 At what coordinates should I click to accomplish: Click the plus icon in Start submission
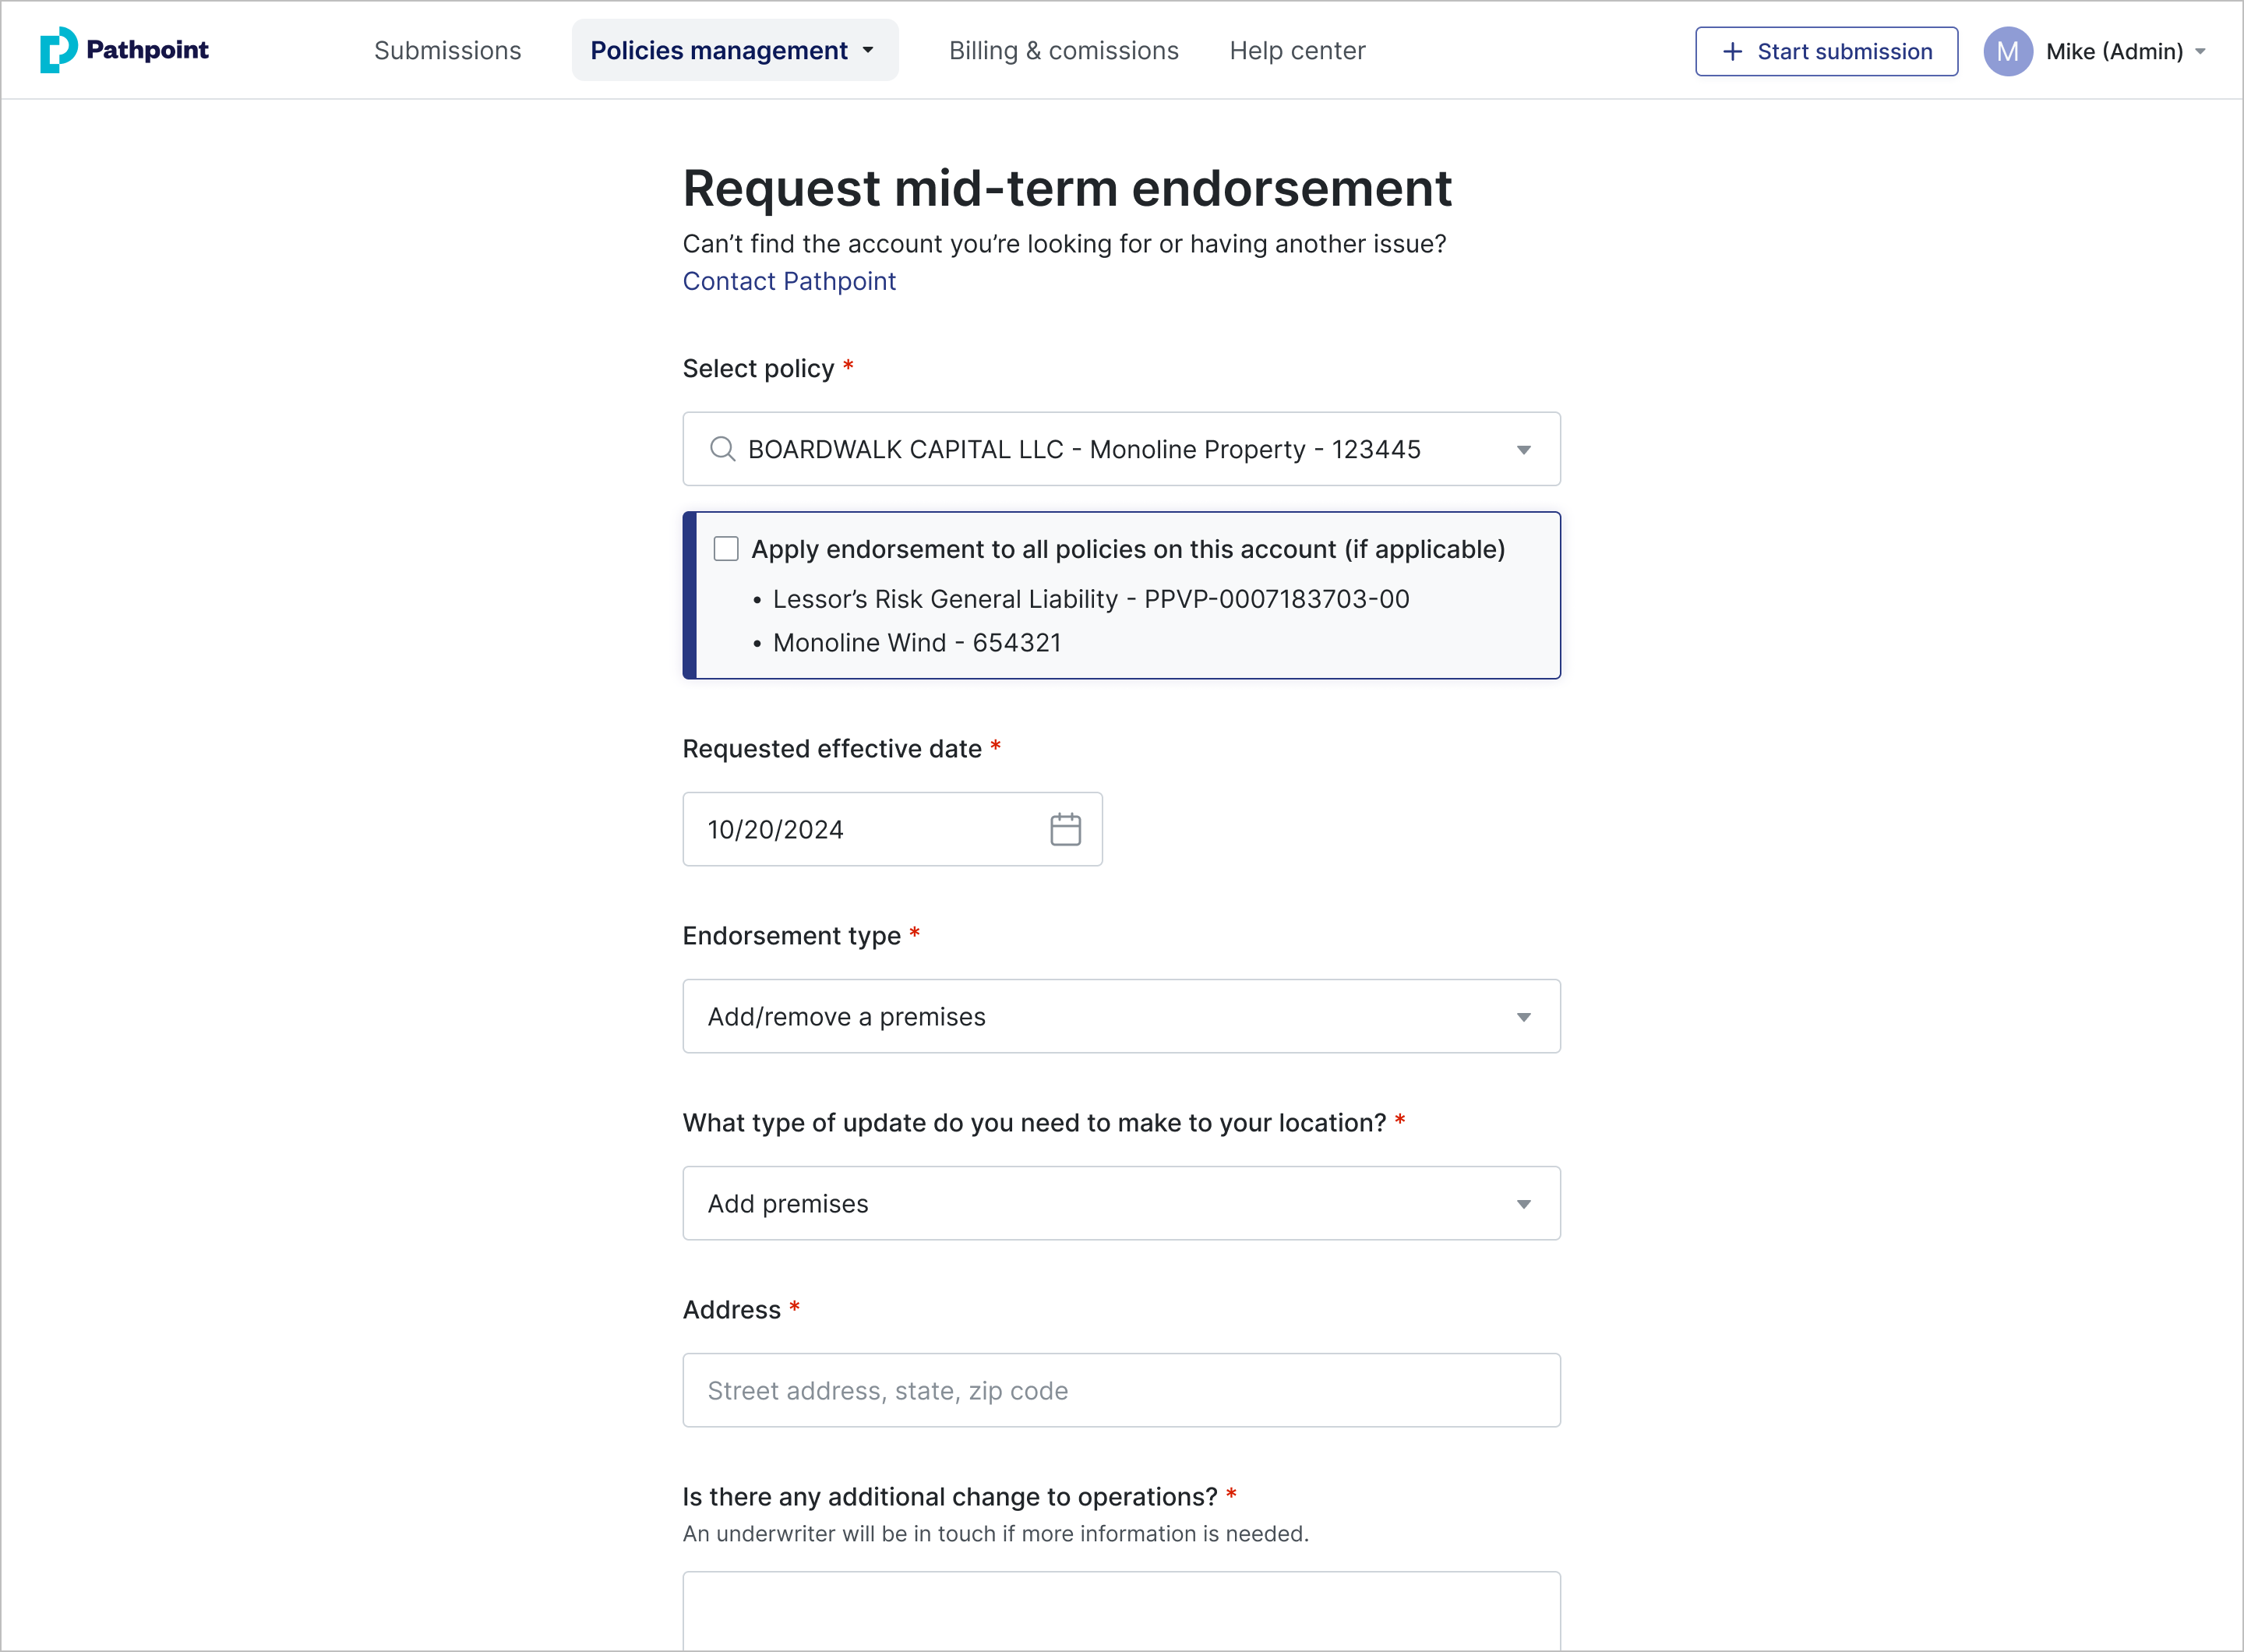point(1733,51)
